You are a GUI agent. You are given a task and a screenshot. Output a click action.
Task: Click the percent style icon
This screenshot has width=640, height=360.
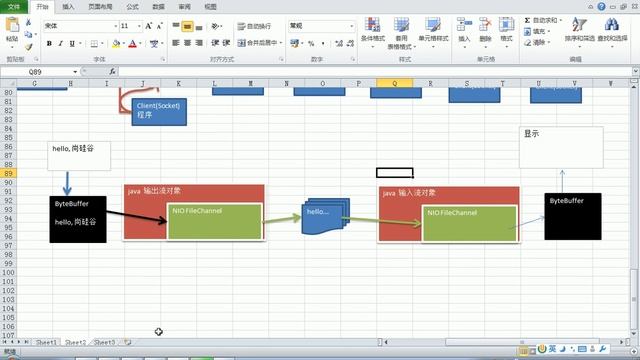pyautogui.click(x=311, y=43)
